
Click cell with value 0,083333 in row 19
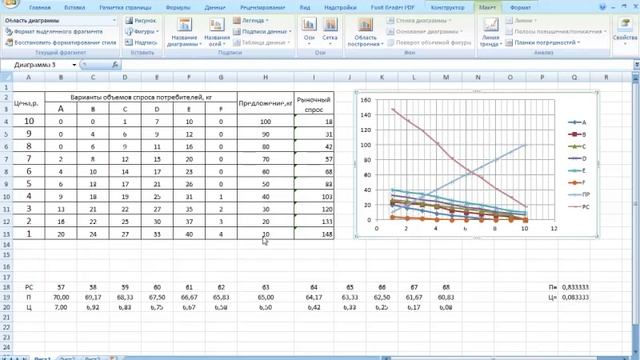[x=574, y=297]
